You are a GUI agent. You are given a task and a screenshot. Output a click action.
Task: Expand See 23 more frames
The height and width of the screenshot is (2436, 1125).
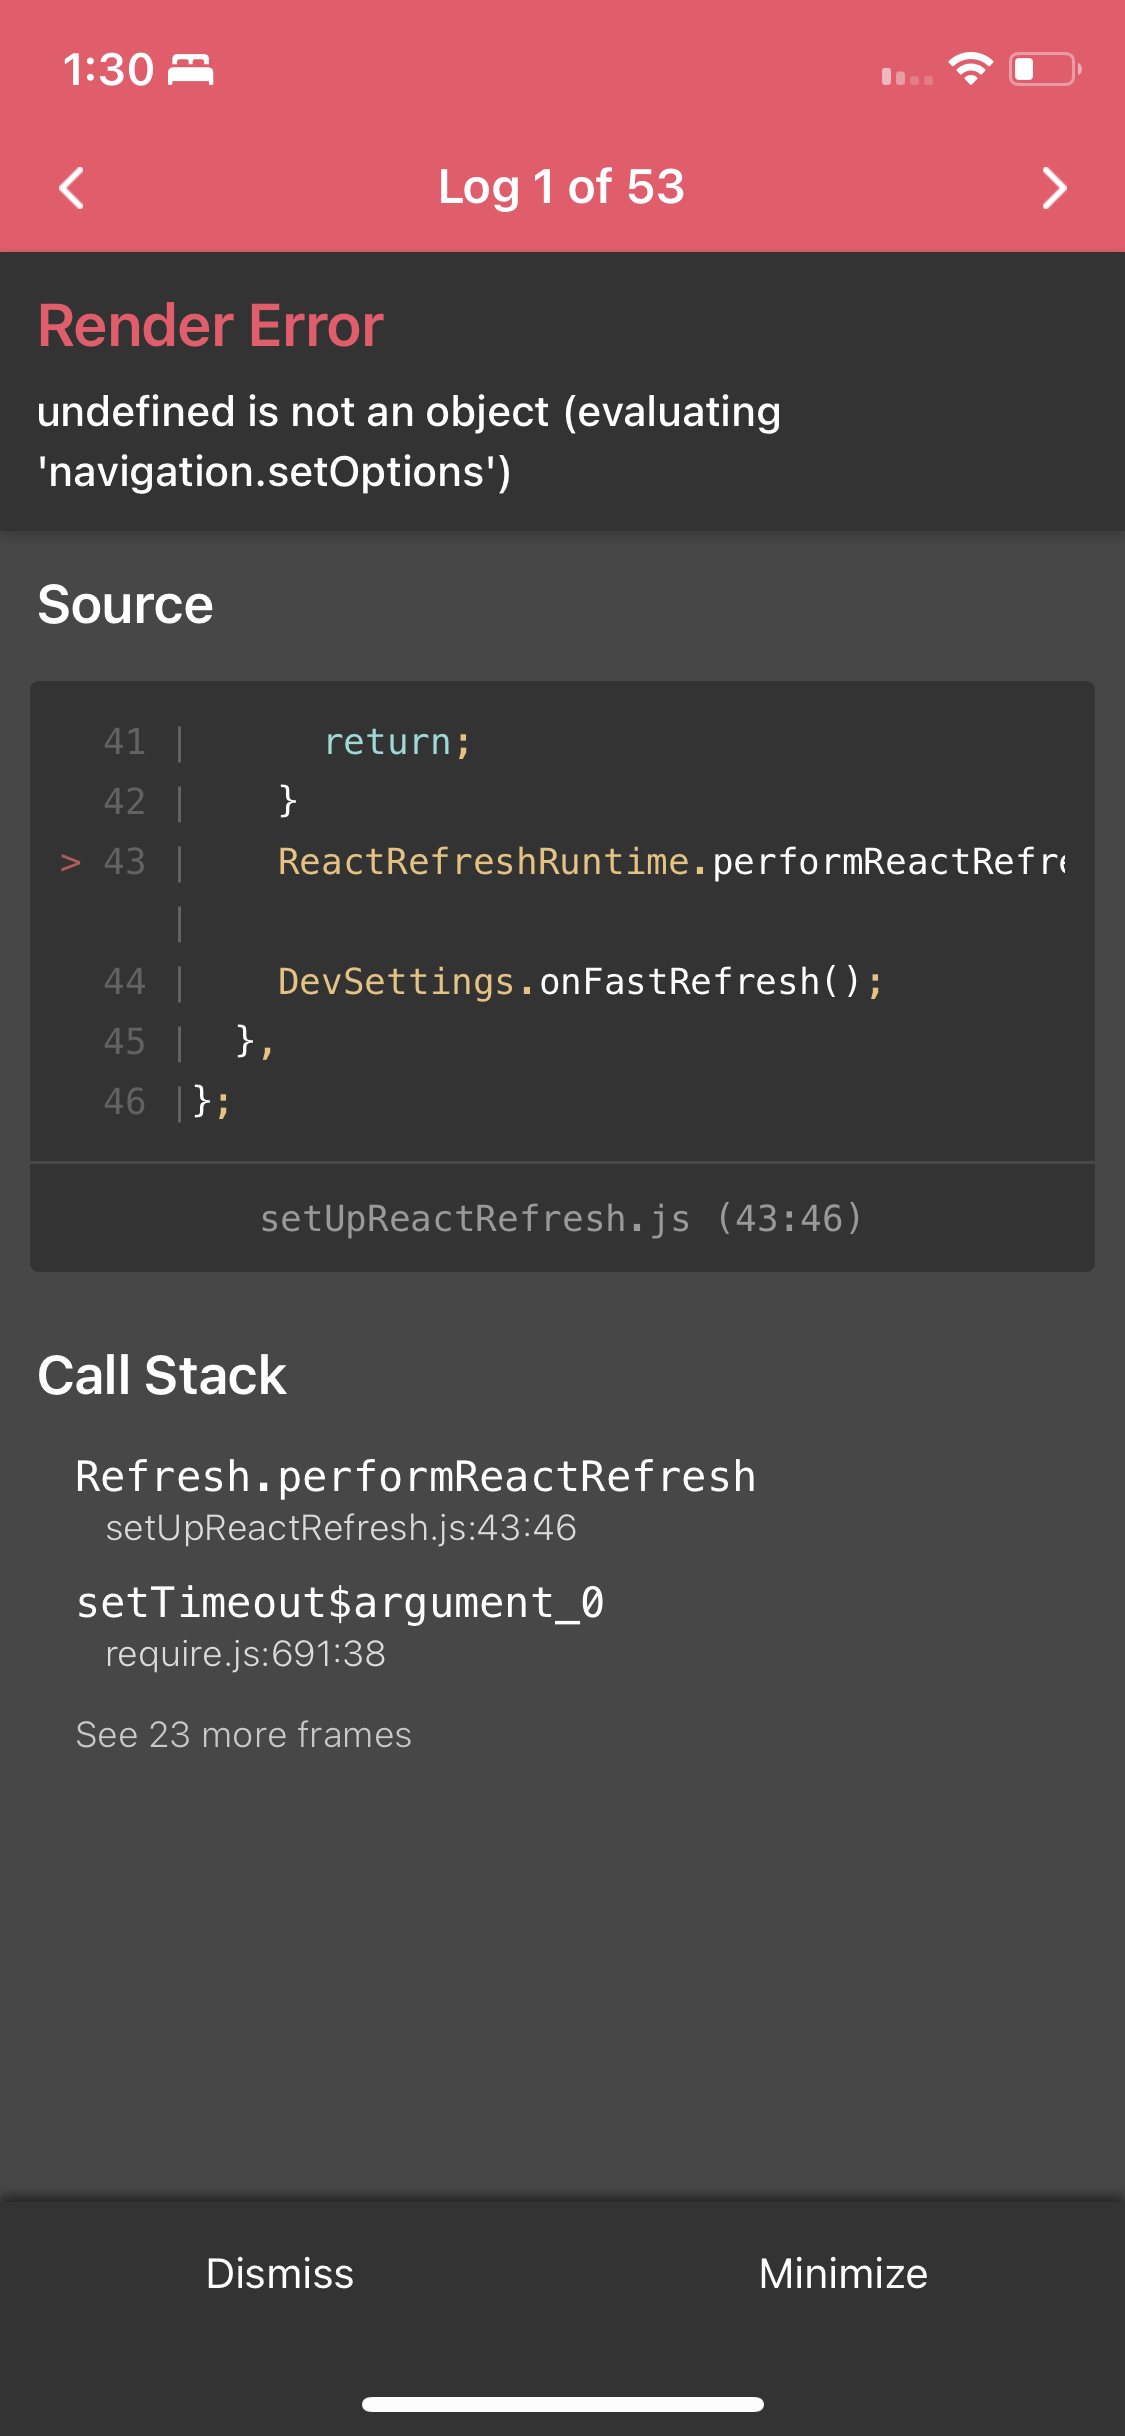pyautogui.click(x=244, y=1735)
